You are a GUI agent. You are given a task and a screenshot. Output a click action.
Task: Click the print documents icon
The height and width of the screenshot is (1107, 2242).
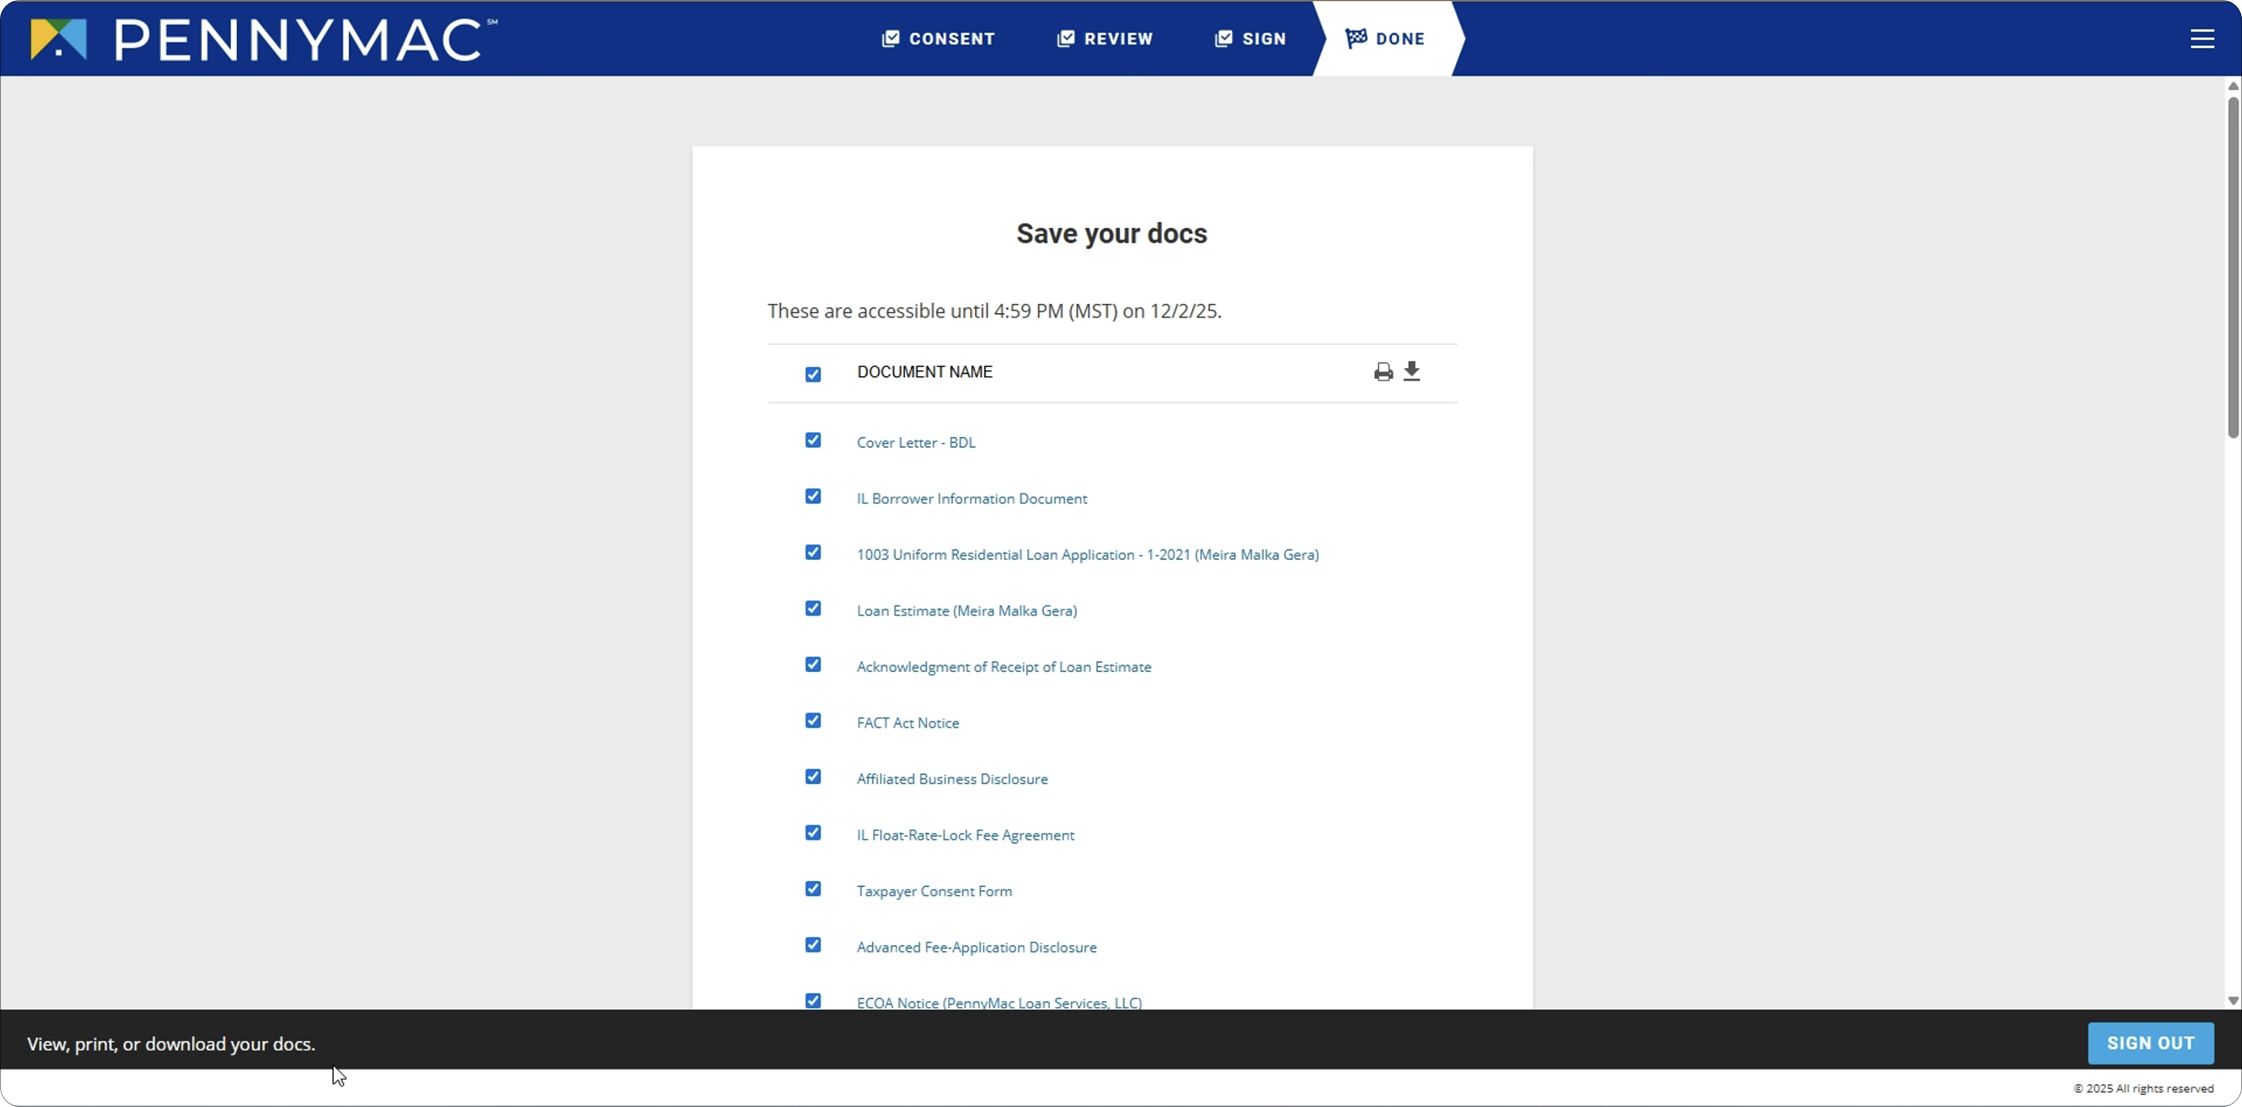[1383, 372]
